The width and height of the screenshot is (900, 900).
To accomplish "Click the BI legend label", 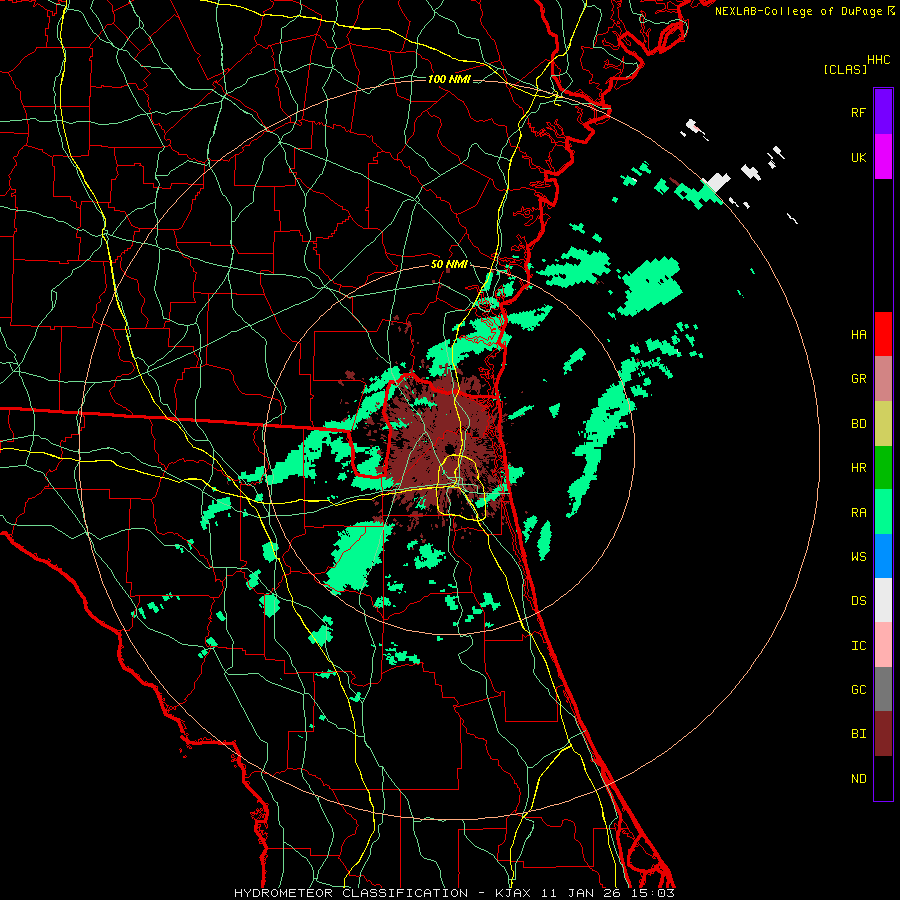I will point(858,734).
